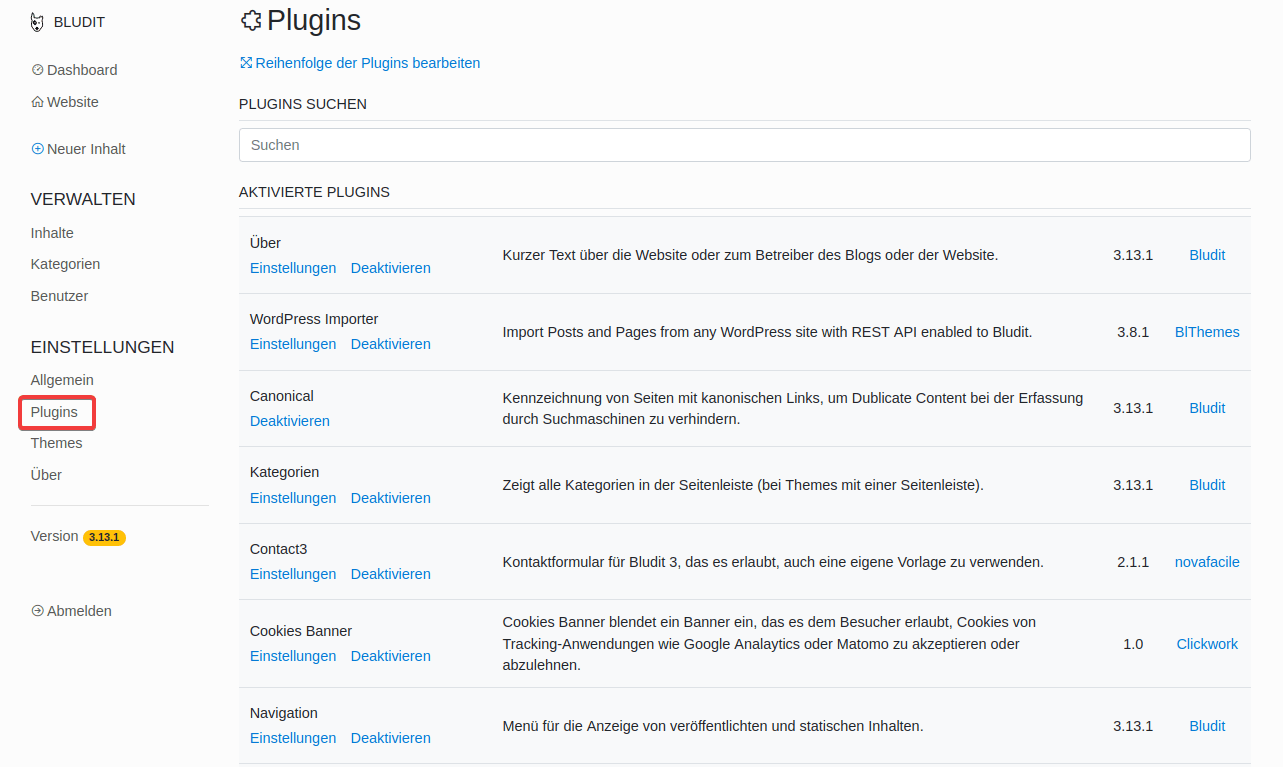Open Contact3 plugin Einstellungen

coord(292,574)
